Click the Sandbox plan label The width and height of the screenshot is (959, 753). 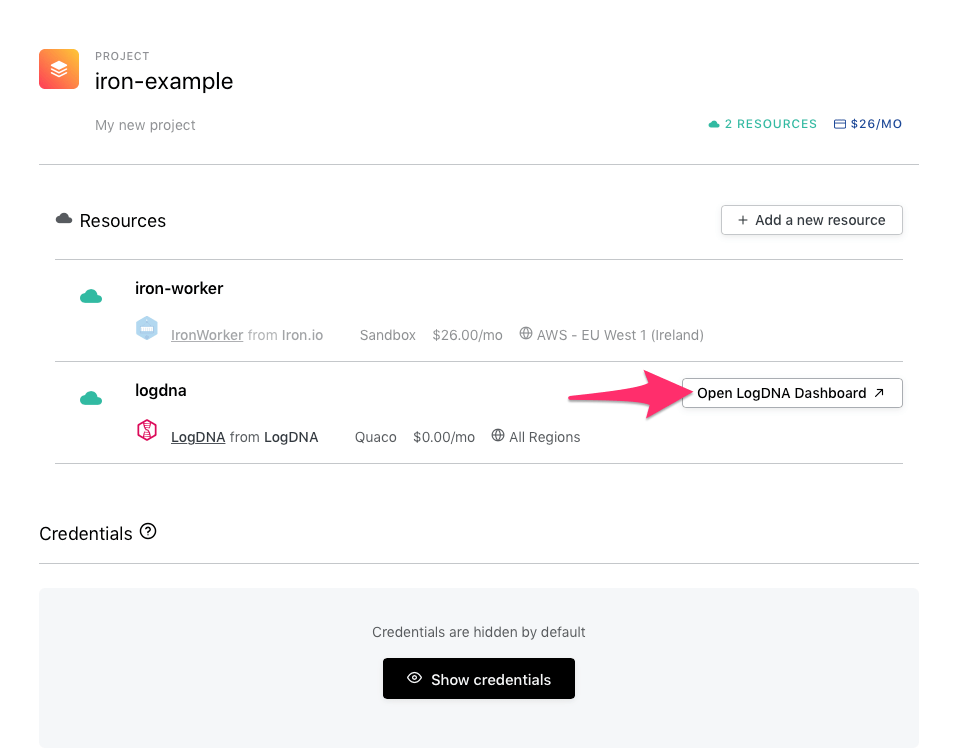pyautogui.click(x=388, y=335)
